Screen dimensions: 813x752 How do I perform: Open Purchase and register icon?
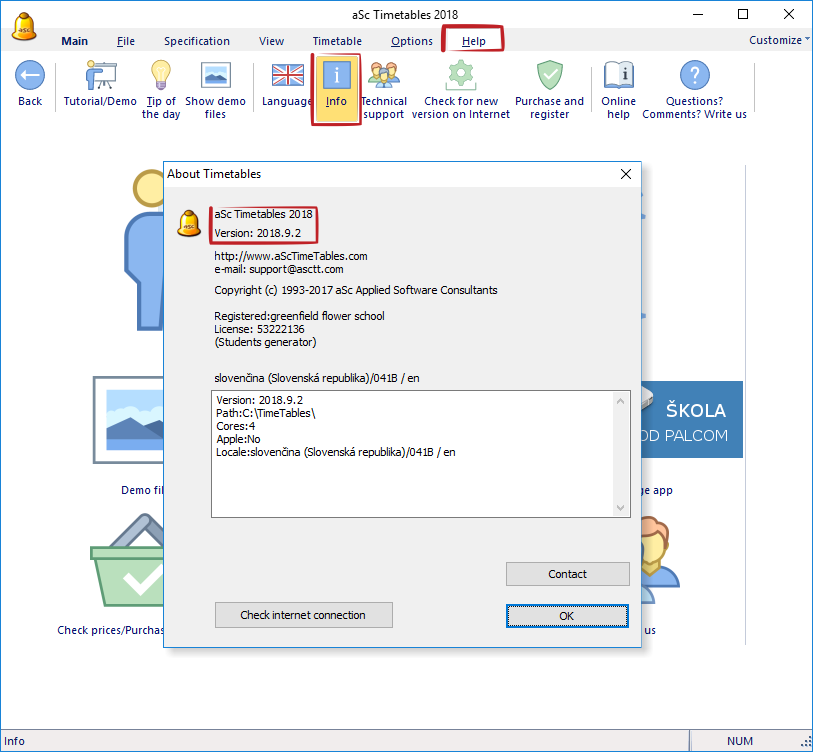(x=549, y=76)
